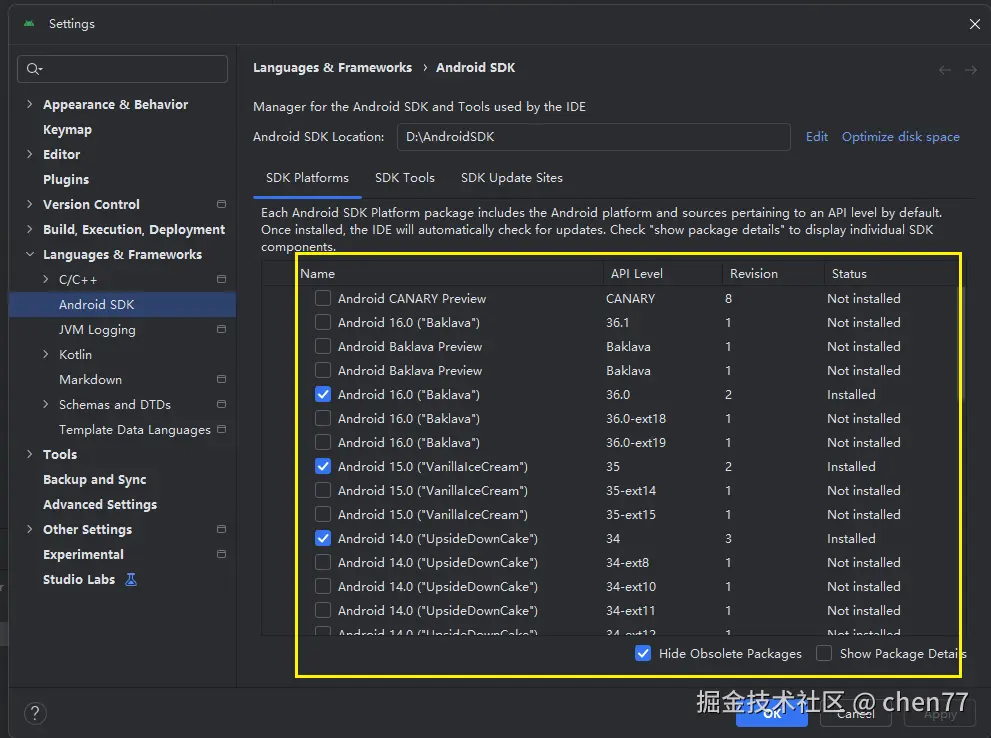Click SDK list vertical scrollbar
Image resolution: width=991 pixels, height=738 pixels.
click(x=962, y=345)
